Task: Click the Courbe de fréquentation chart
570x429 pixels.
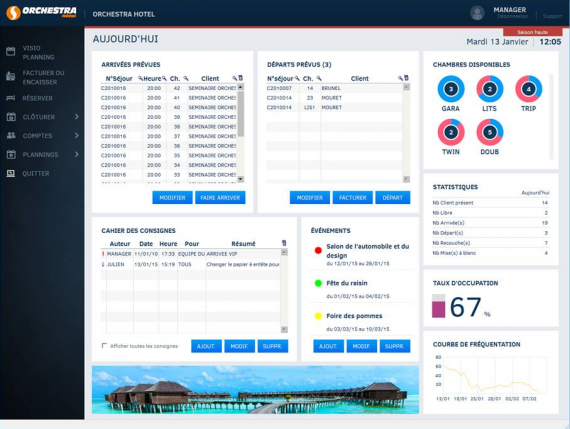Action: tap(491, 377)
